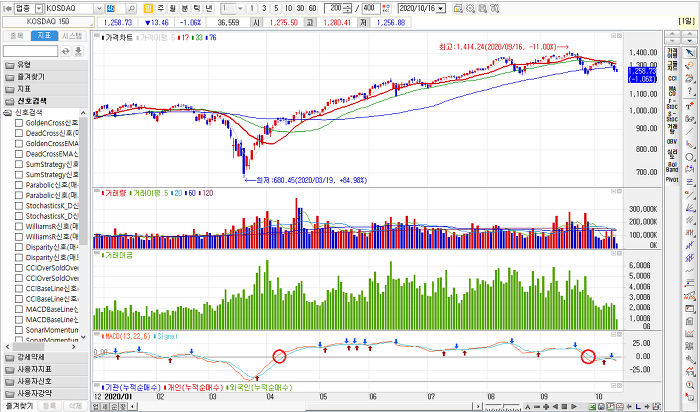Click the 60 interval button
700x412 pixels.
(x=312, y=8)
